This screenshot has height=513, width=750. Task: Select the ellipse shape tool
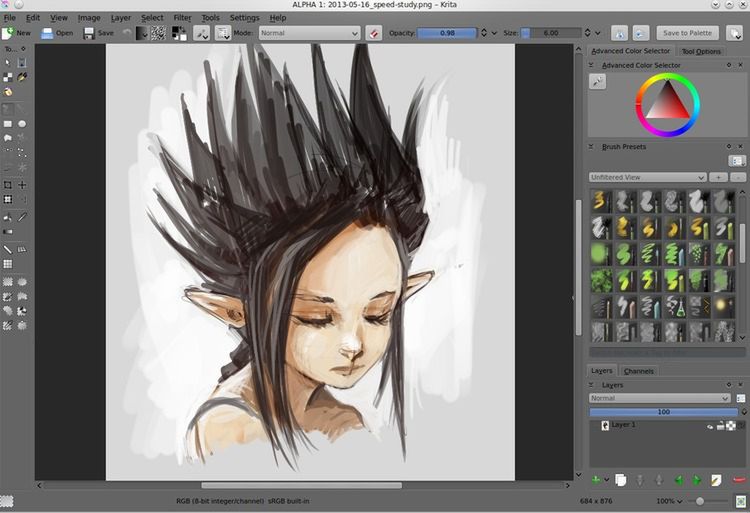22,124
